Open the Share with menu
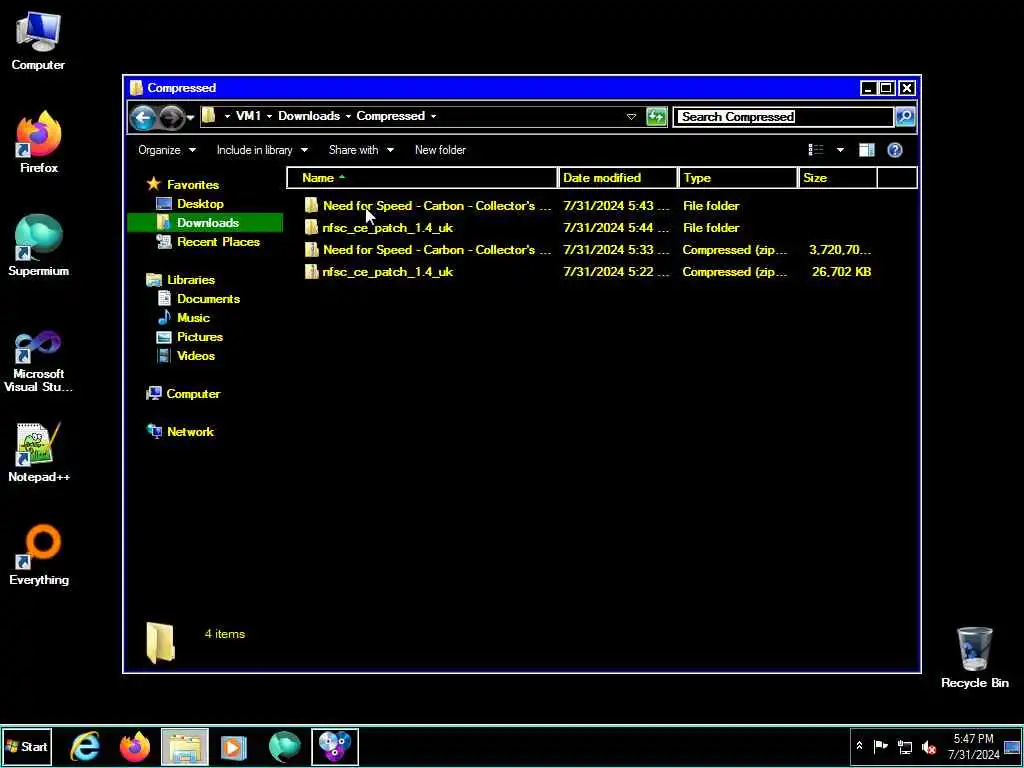 tap(361, 150)
